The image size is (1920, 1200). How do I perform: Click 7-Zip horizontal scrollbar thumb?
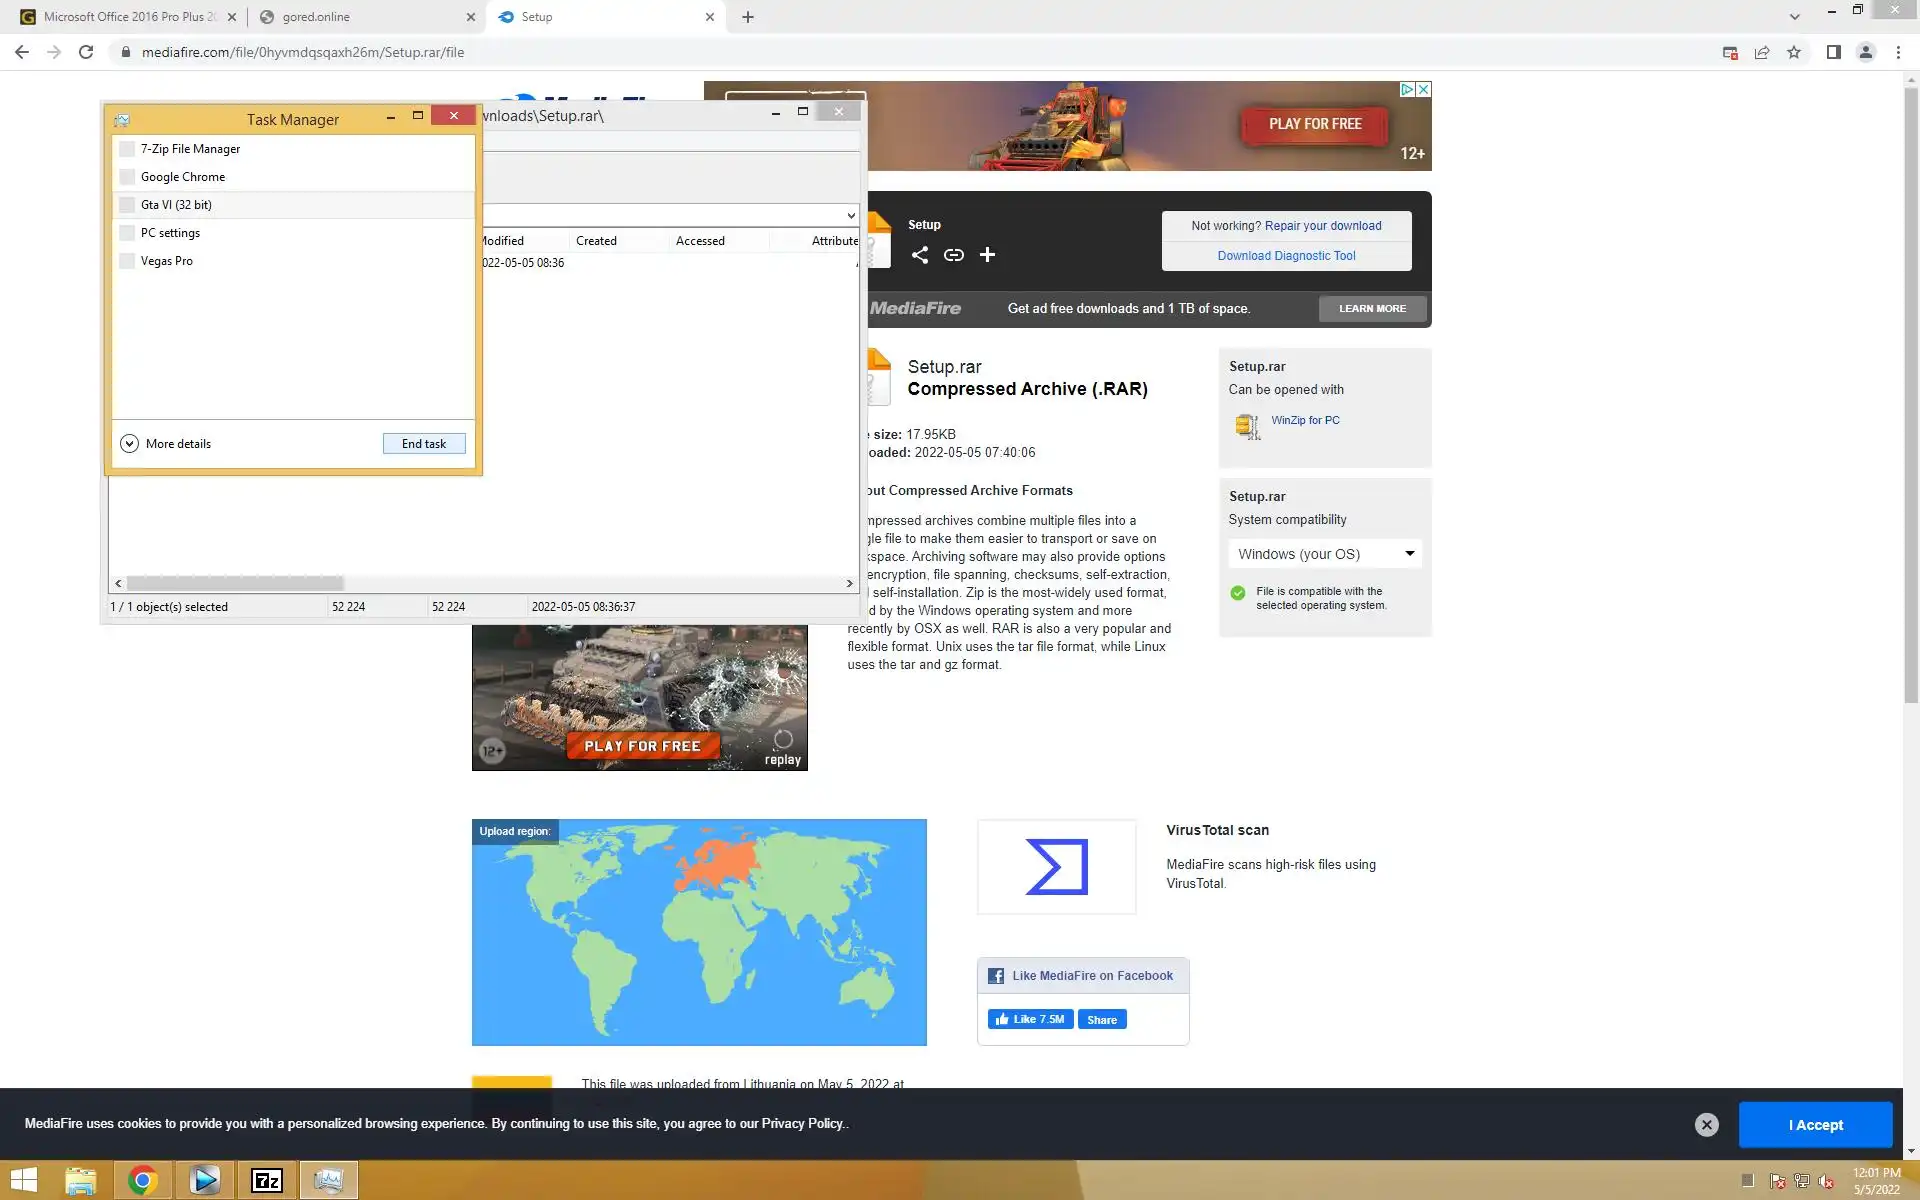pos(236,583)
